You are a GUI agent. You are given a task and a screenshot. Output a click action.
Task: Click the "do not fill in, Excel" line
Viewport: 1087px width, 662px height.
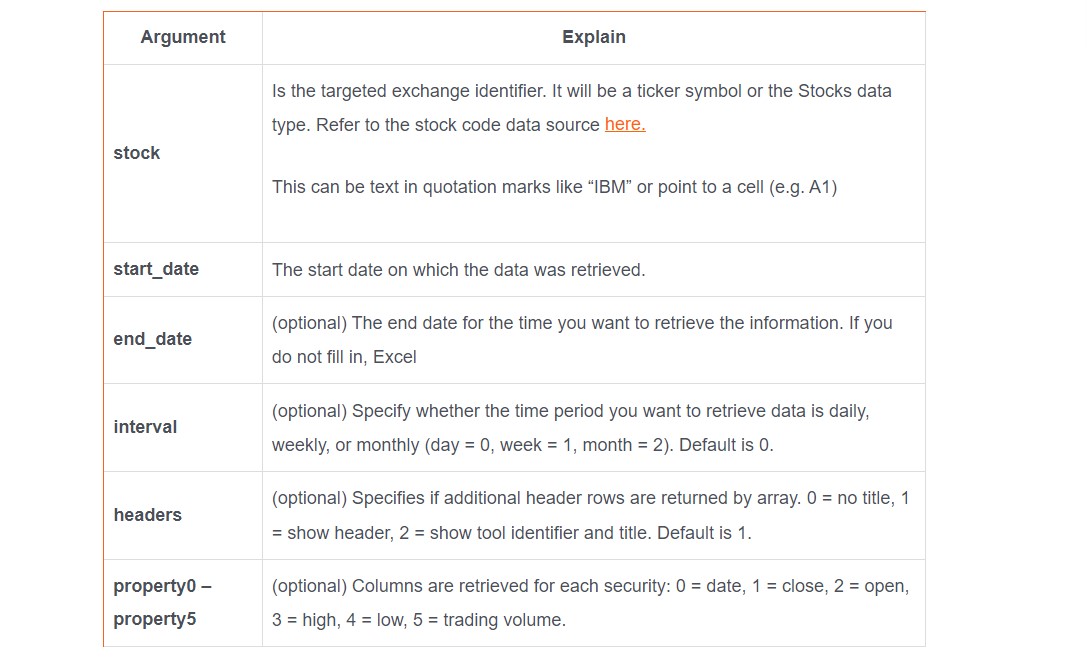coord(344,357)
